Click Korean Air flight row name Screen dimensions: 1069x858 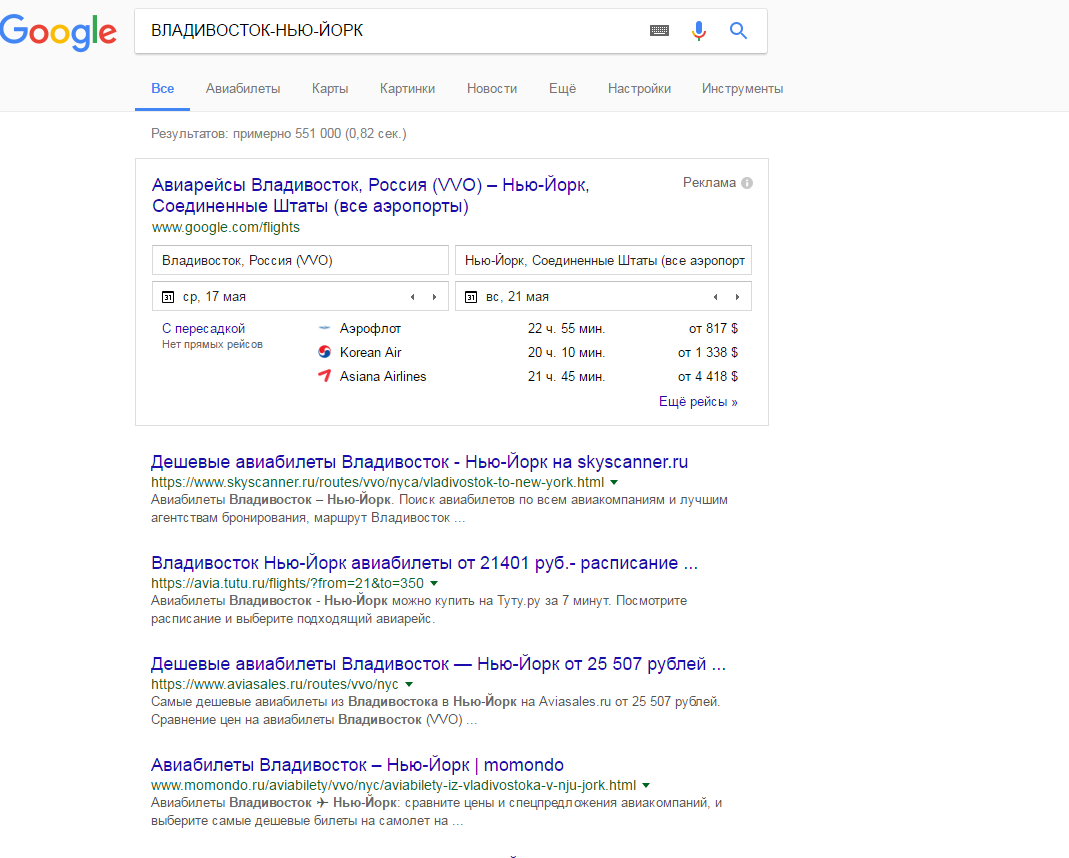tap(370, 352)
